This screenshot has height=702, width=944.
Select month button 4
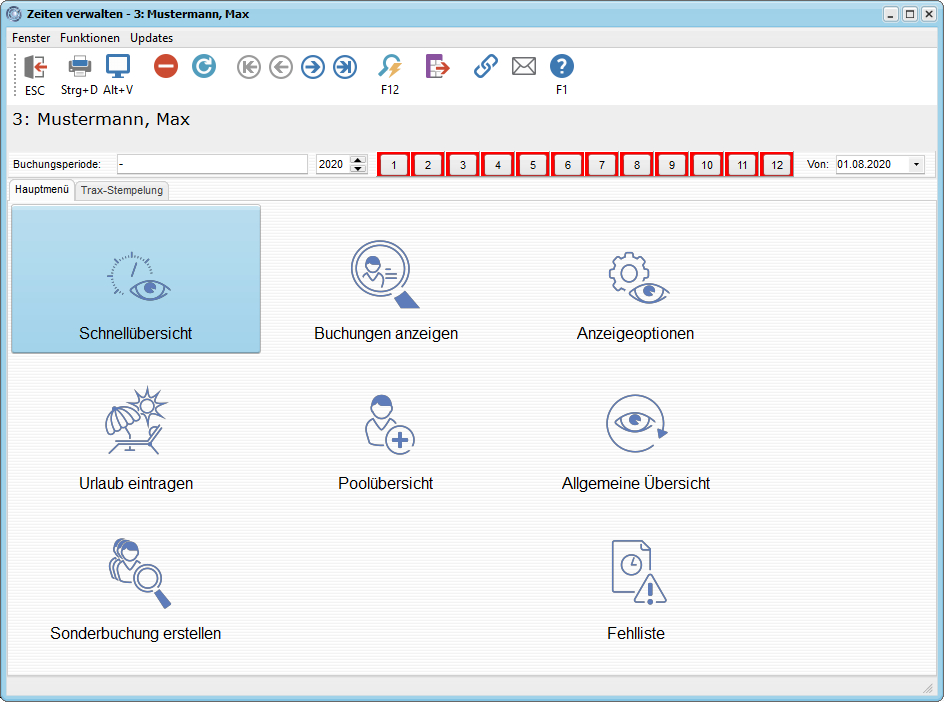pos(498,164)
